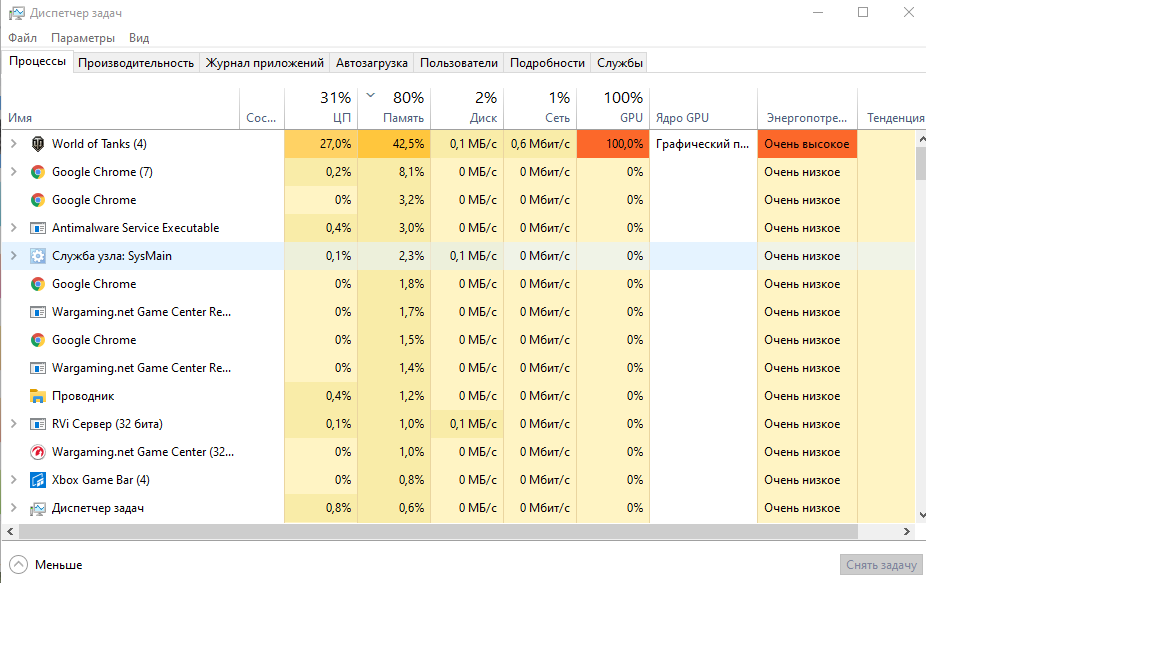The width and height of the screenshot is (1152, 648).
Task: Switch to the Производительность tab
Action: pos(136,63)
